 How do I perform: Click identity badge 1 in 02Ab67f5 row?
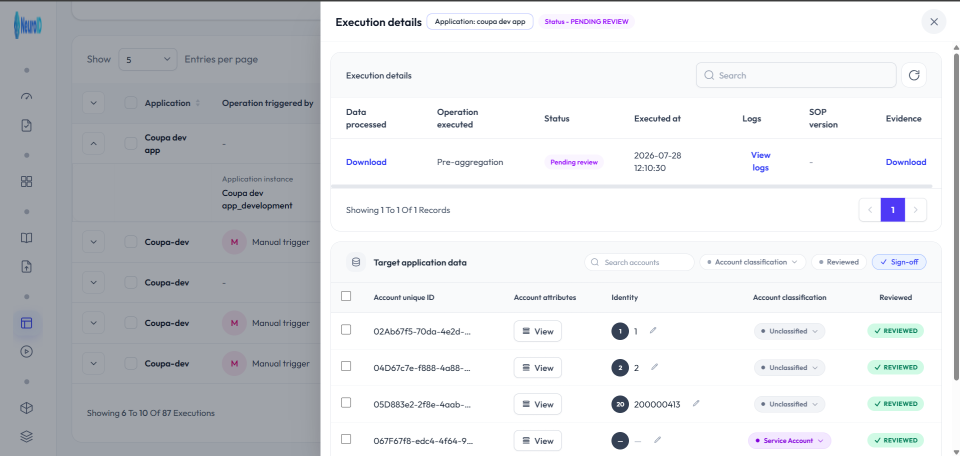pos(620,331)
